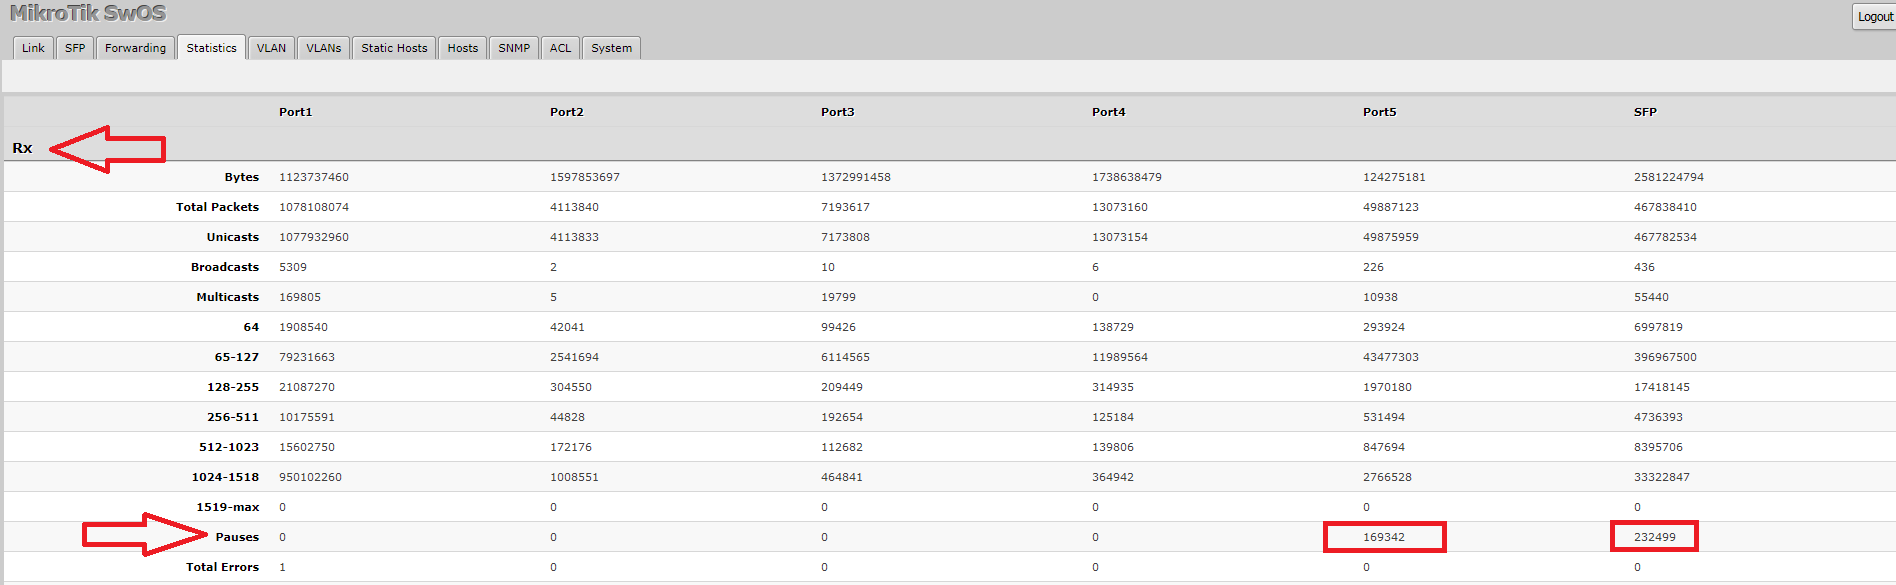Open the ACL tab
The height and width of the screenshot is (585, 1896).
point(560,48)
